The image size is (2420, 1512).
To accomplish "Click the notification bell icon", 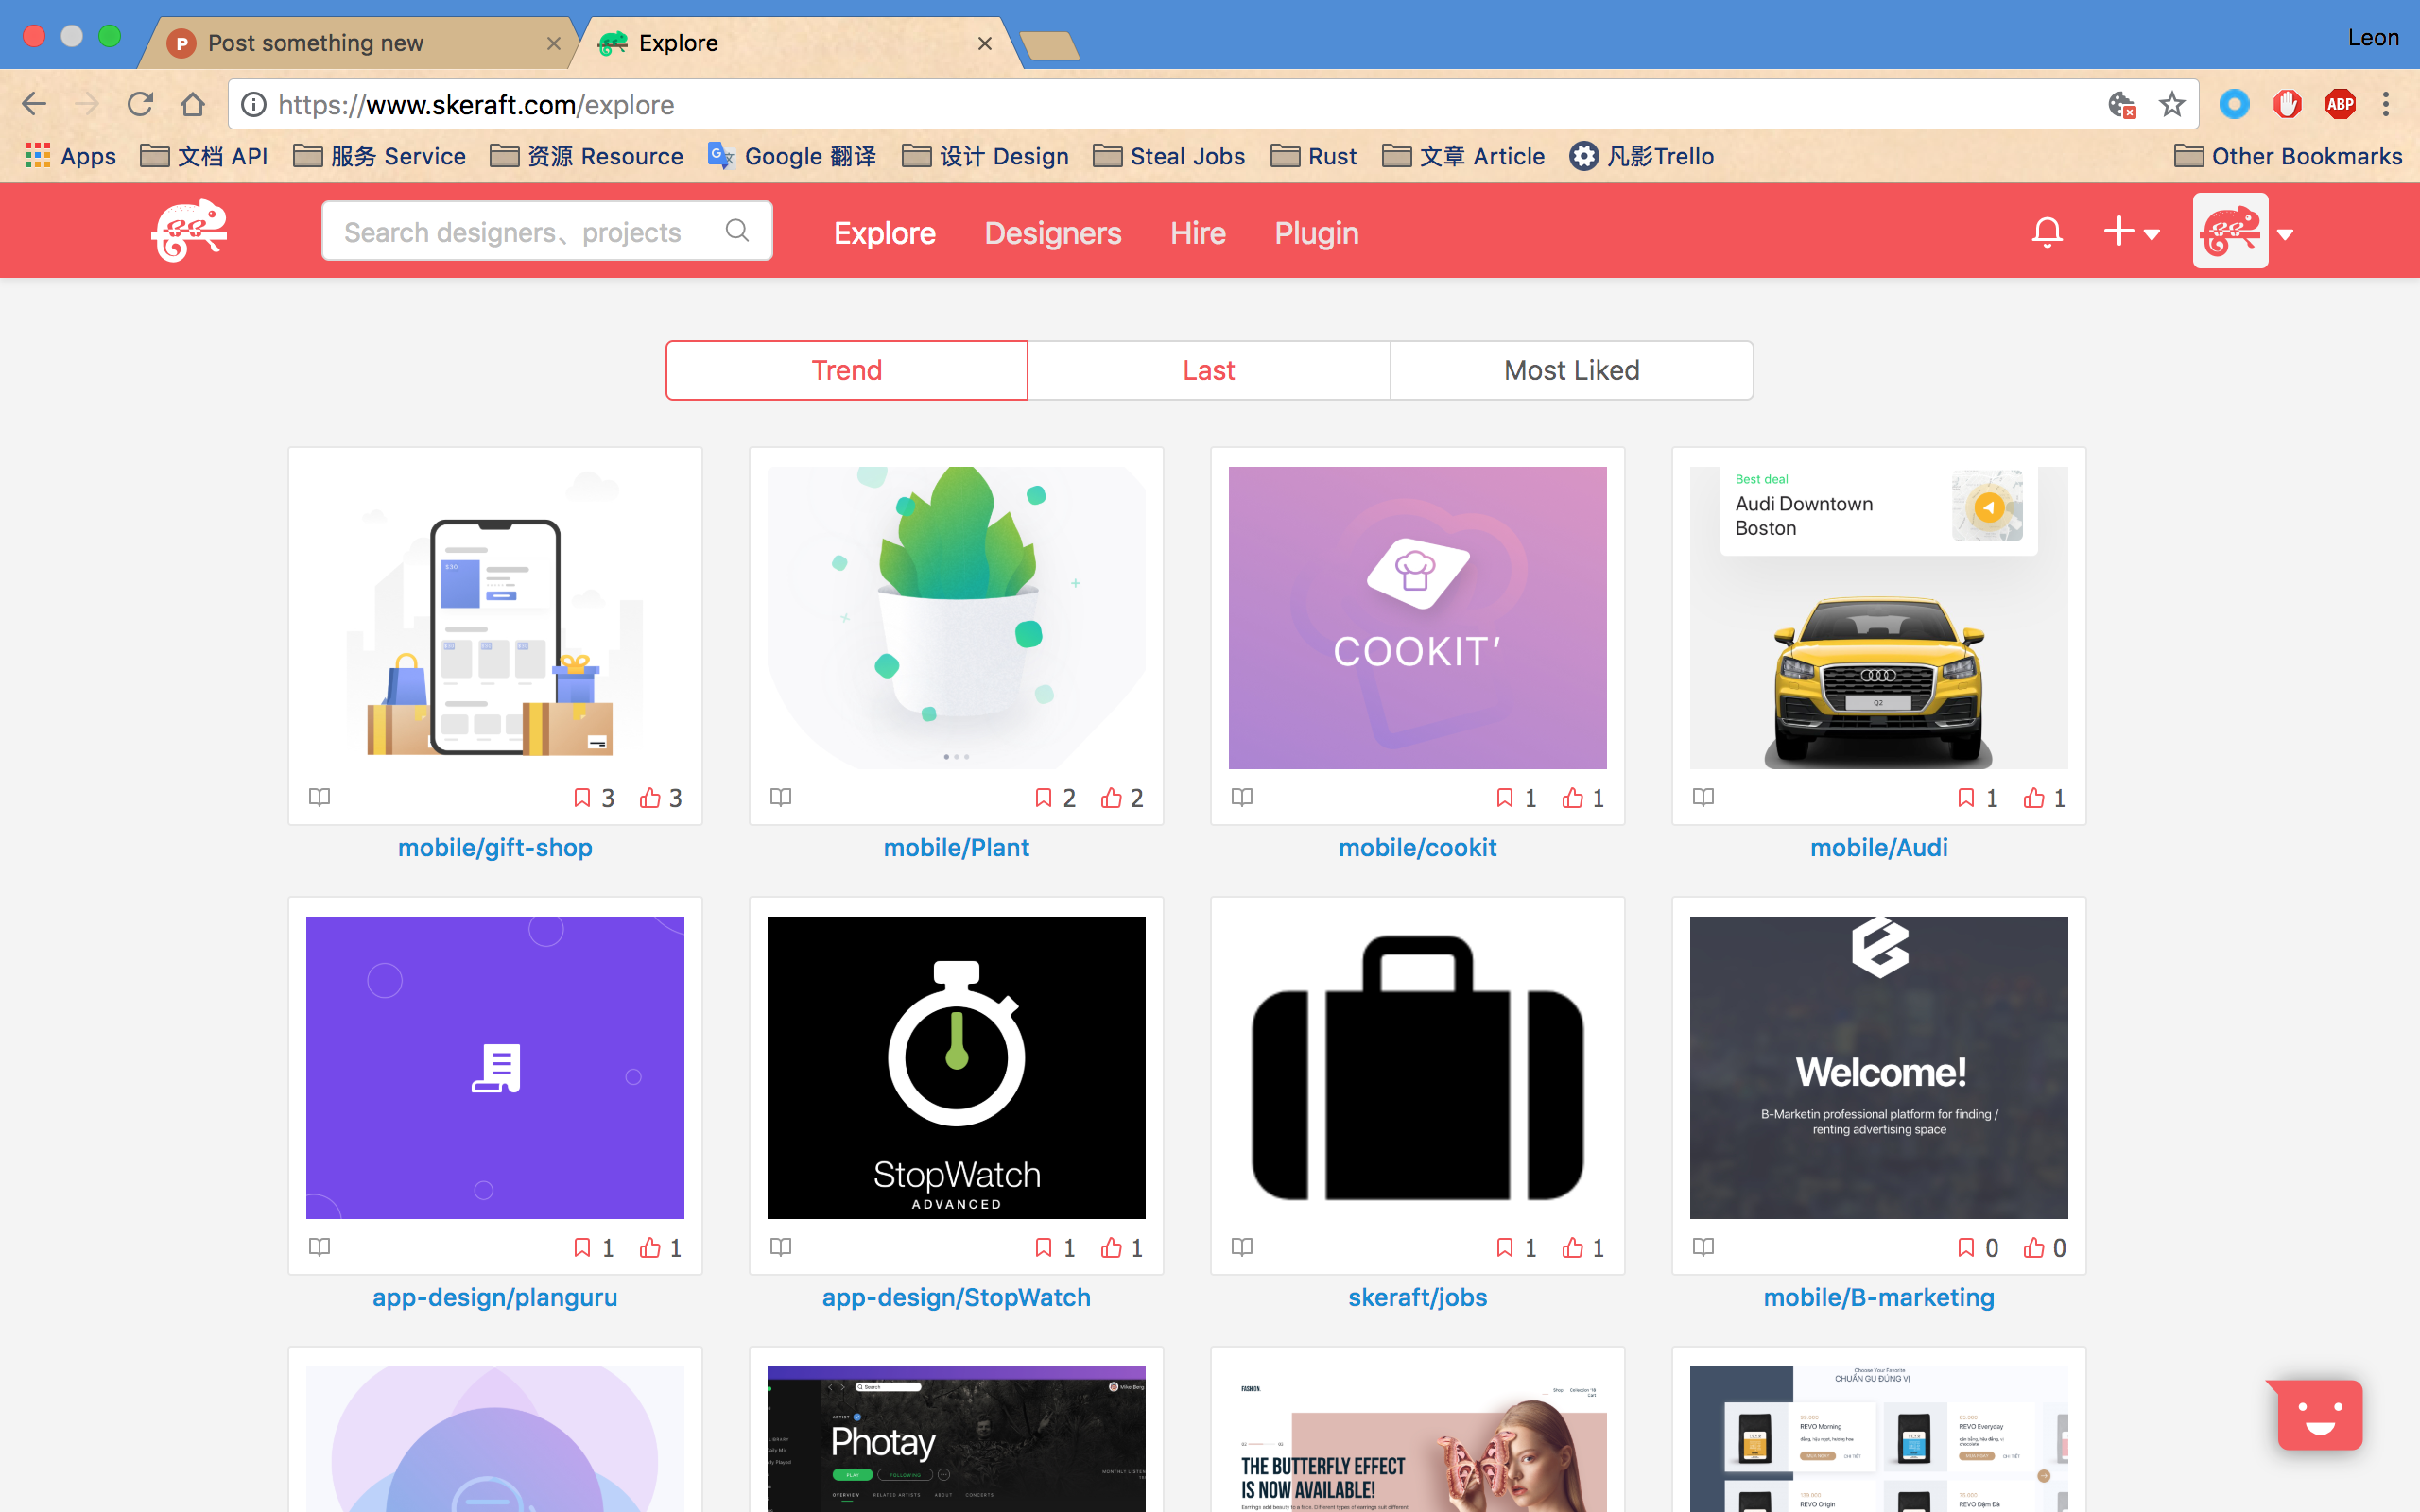I will pos(2046,232).
